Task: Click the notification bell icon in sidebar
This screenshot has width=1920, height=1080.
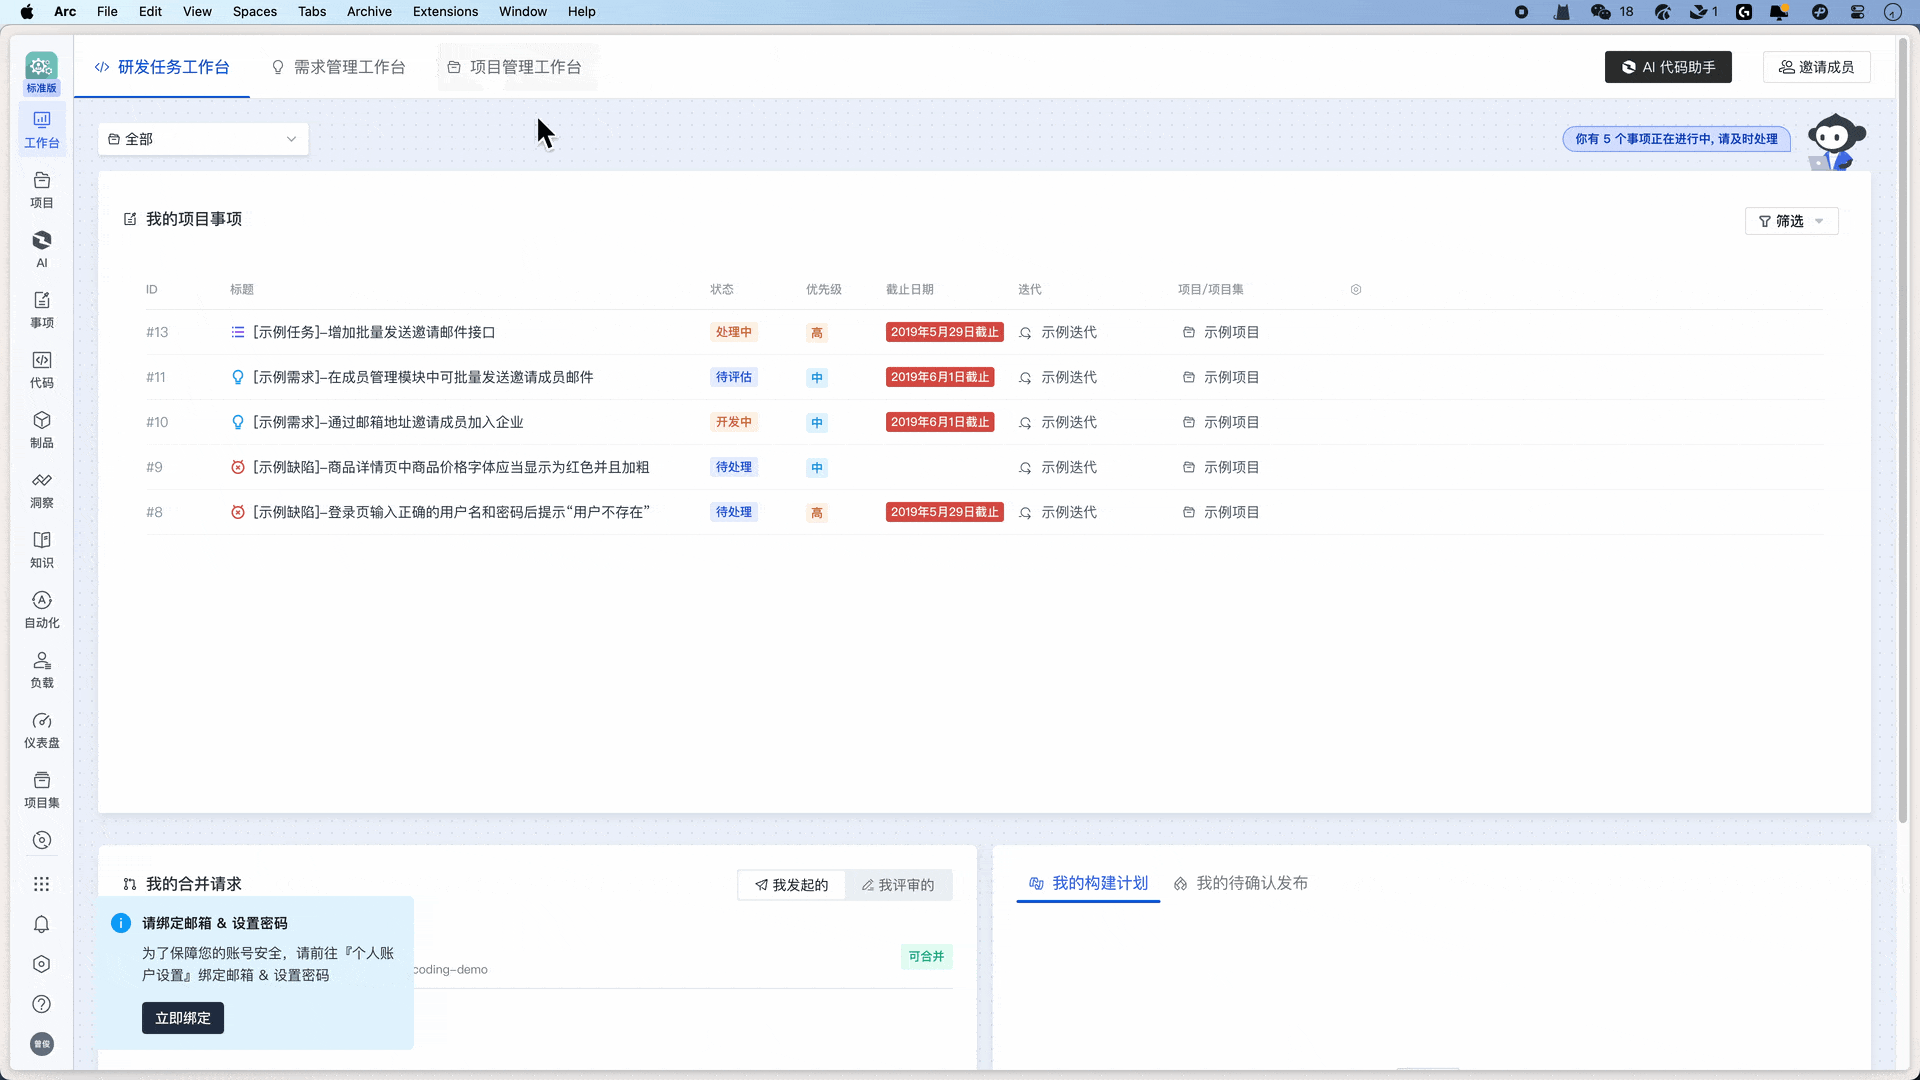Action: tap(41, 924)
